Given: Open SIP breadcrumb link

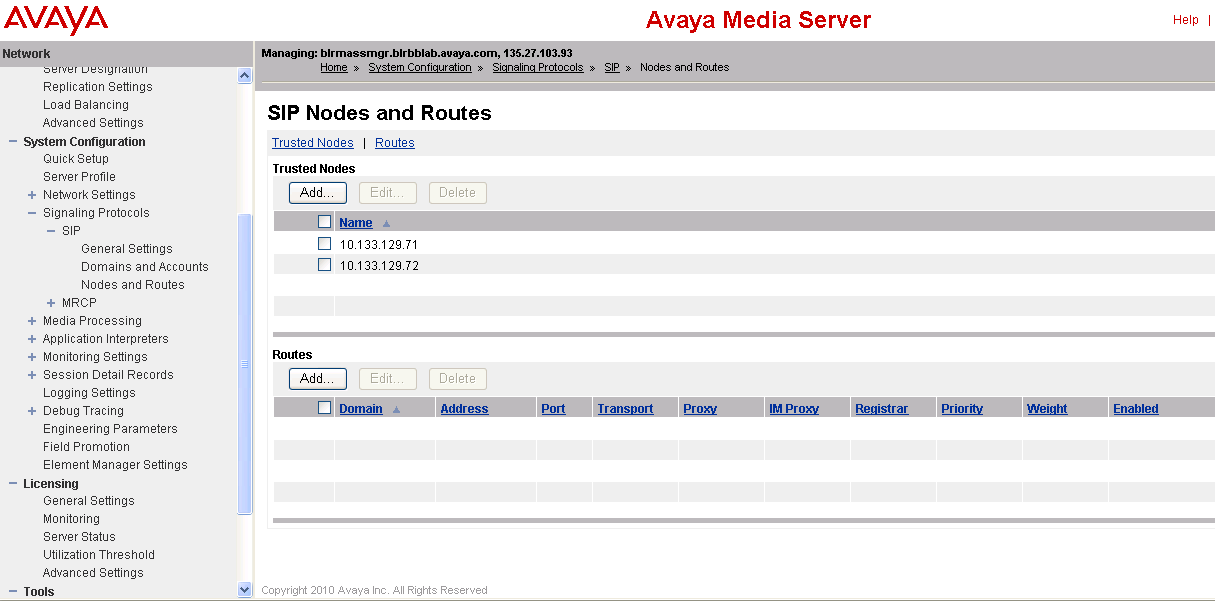Looking at the screenshot, I should [x=612, y=68].
